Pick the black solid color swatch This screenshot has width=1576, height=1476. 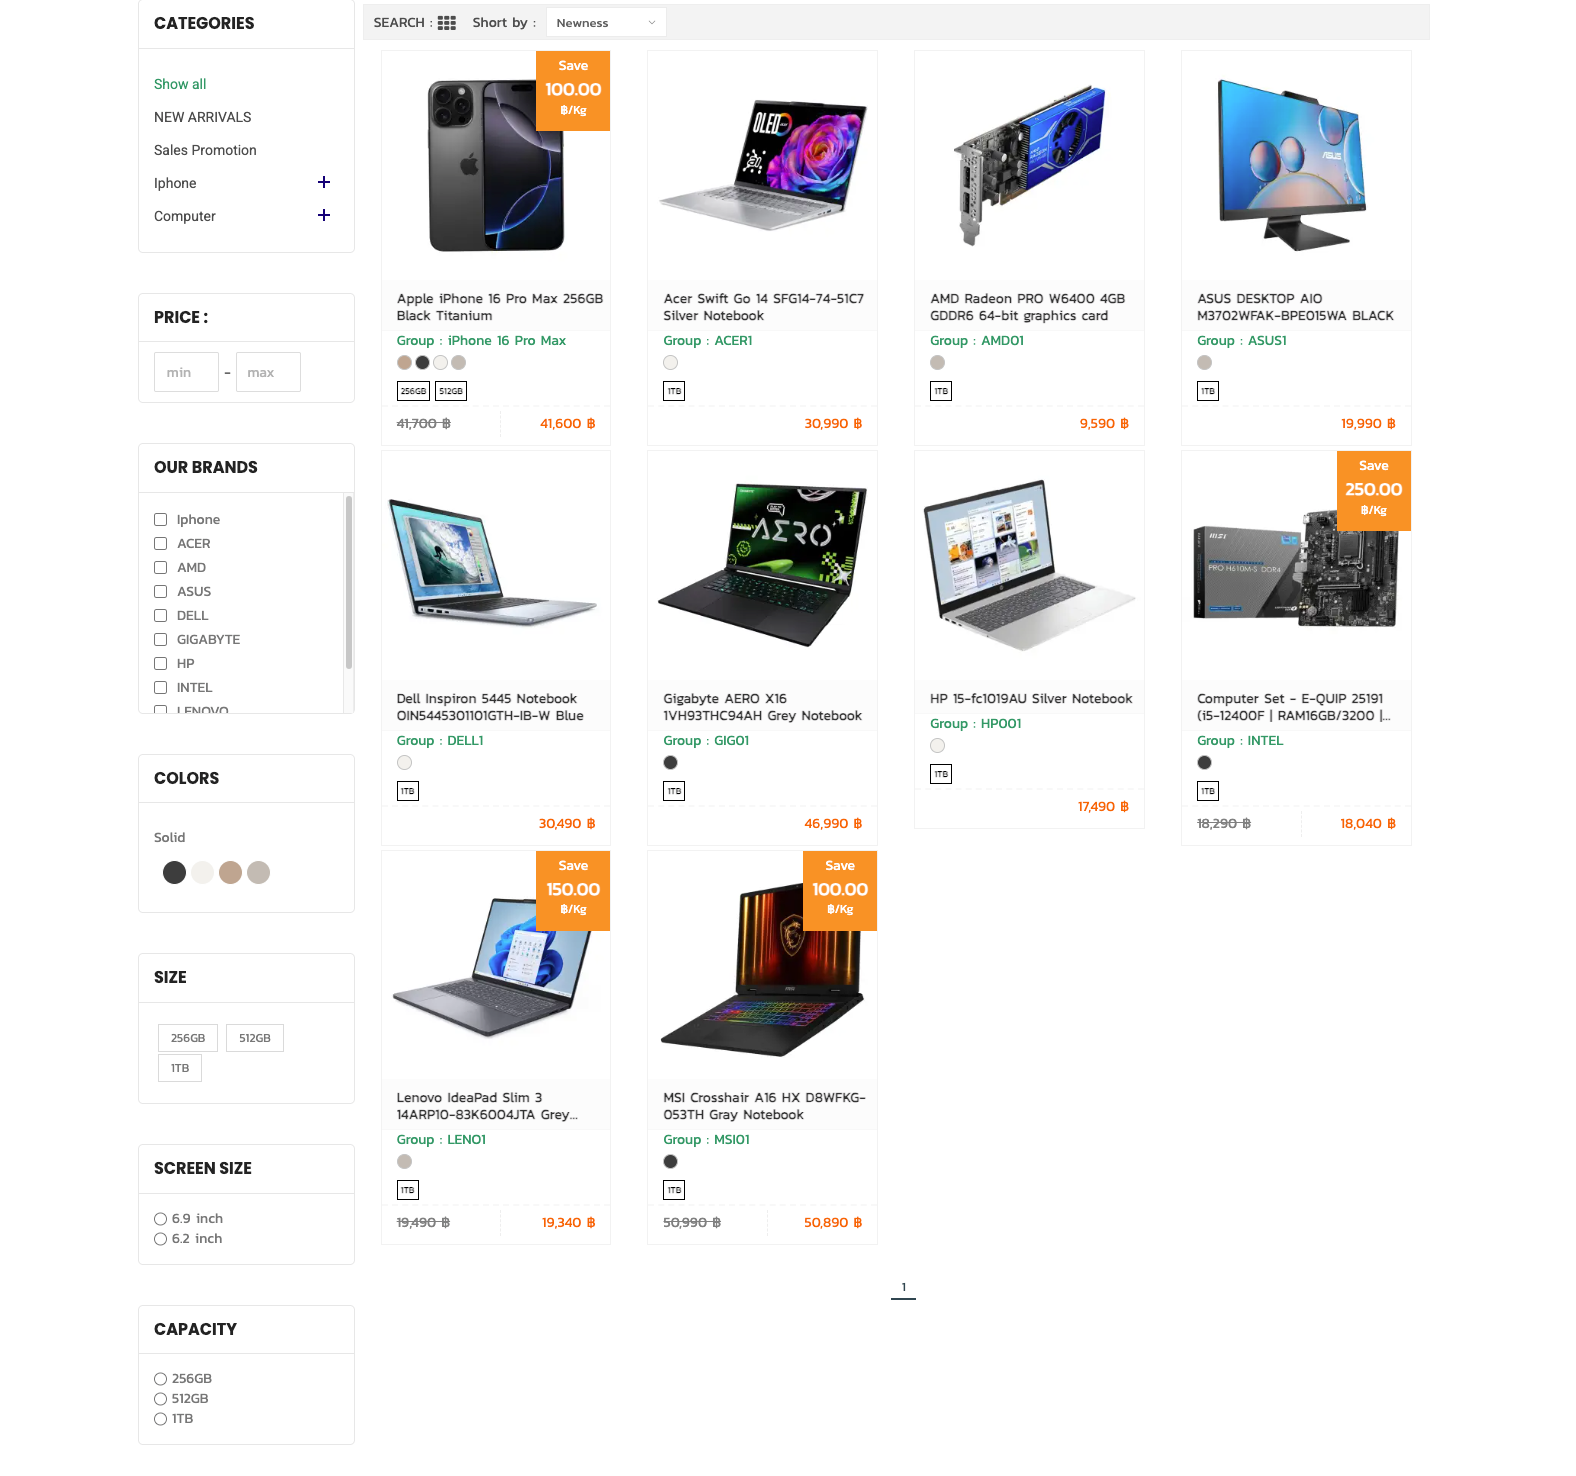(x=174, y=873)
